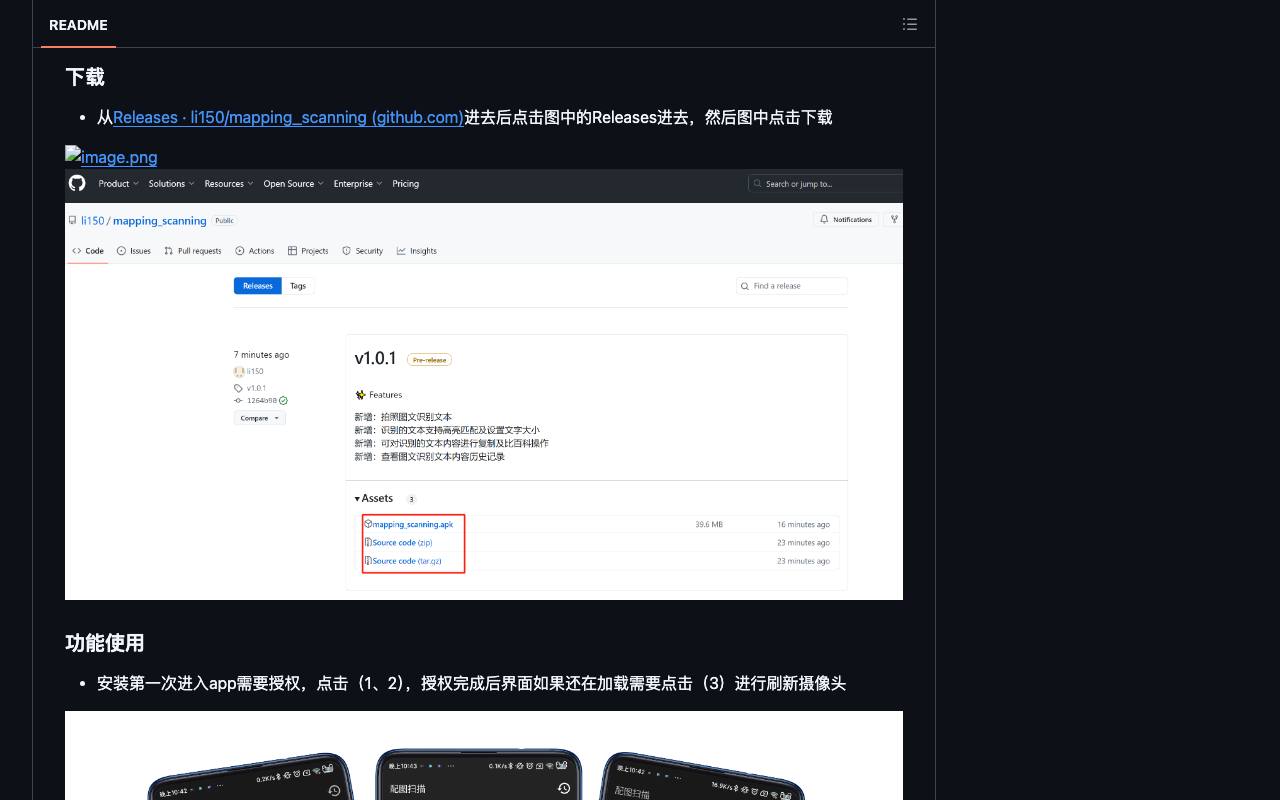This screenshot has height=800, width=1280.
Task: Click the Projects tab in the screenshot
Action: (x=308, y=251)
